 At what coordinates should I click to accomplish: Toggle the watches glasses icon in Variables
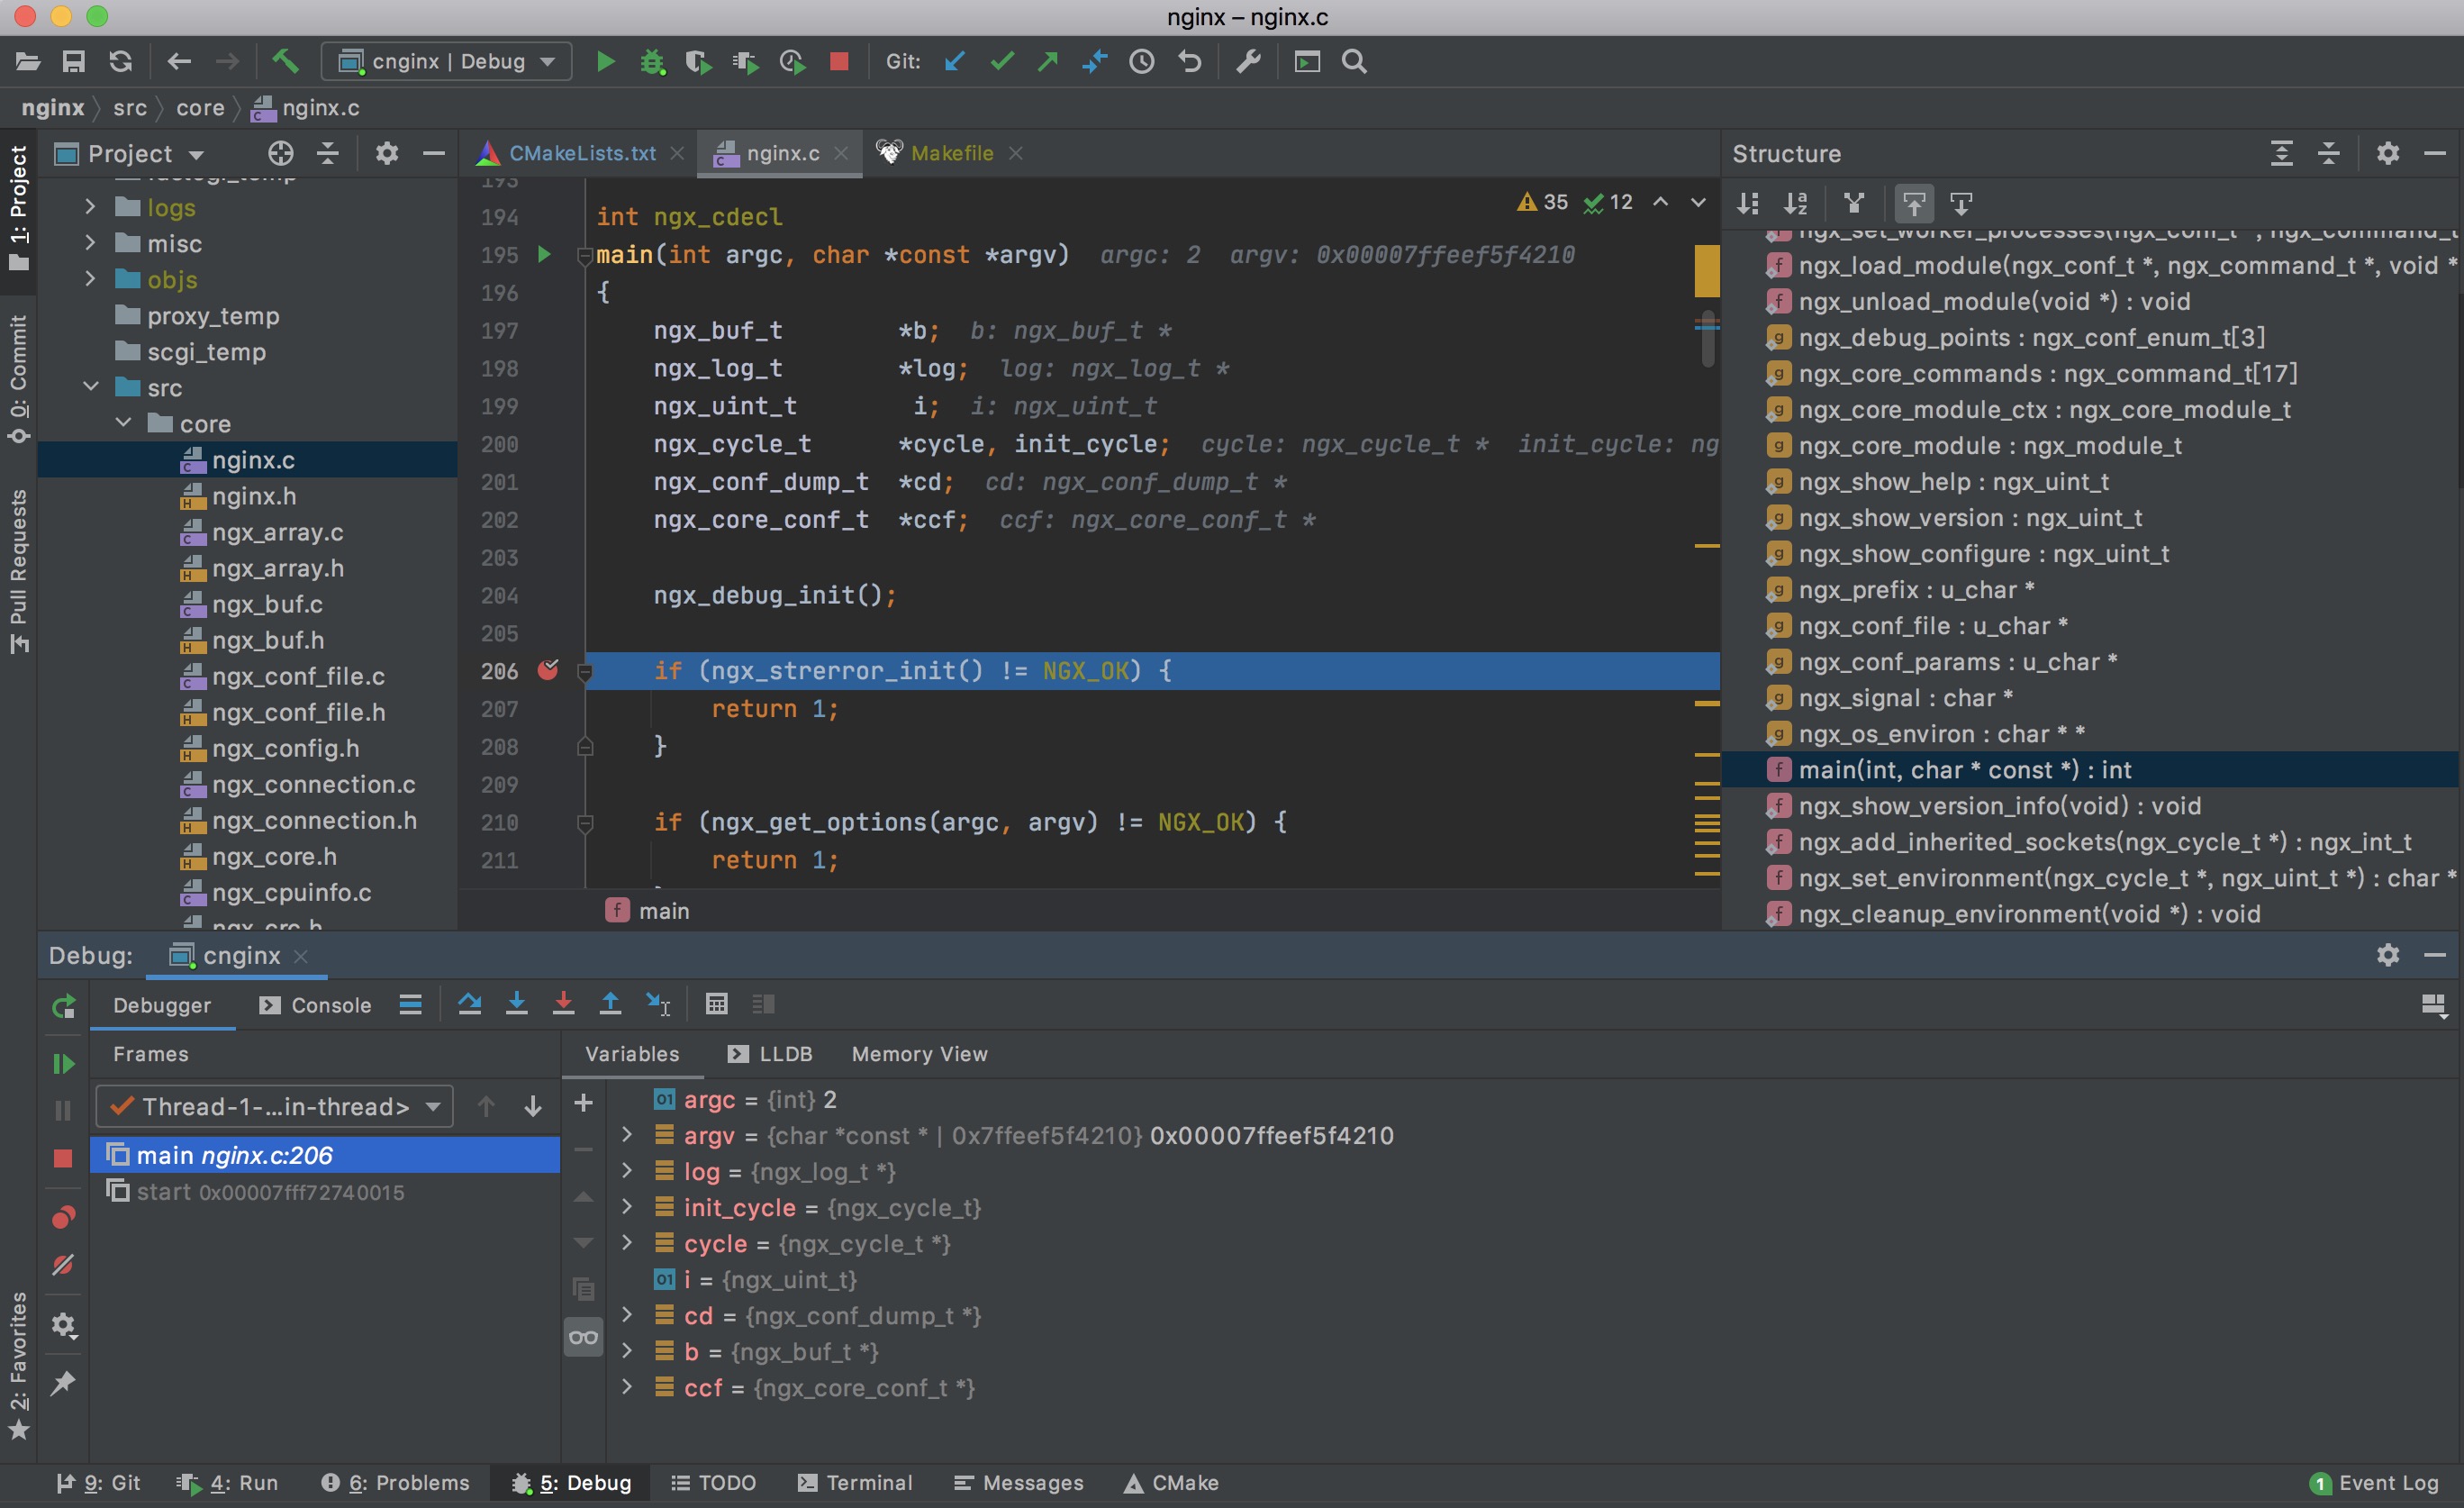[583, 1337]
